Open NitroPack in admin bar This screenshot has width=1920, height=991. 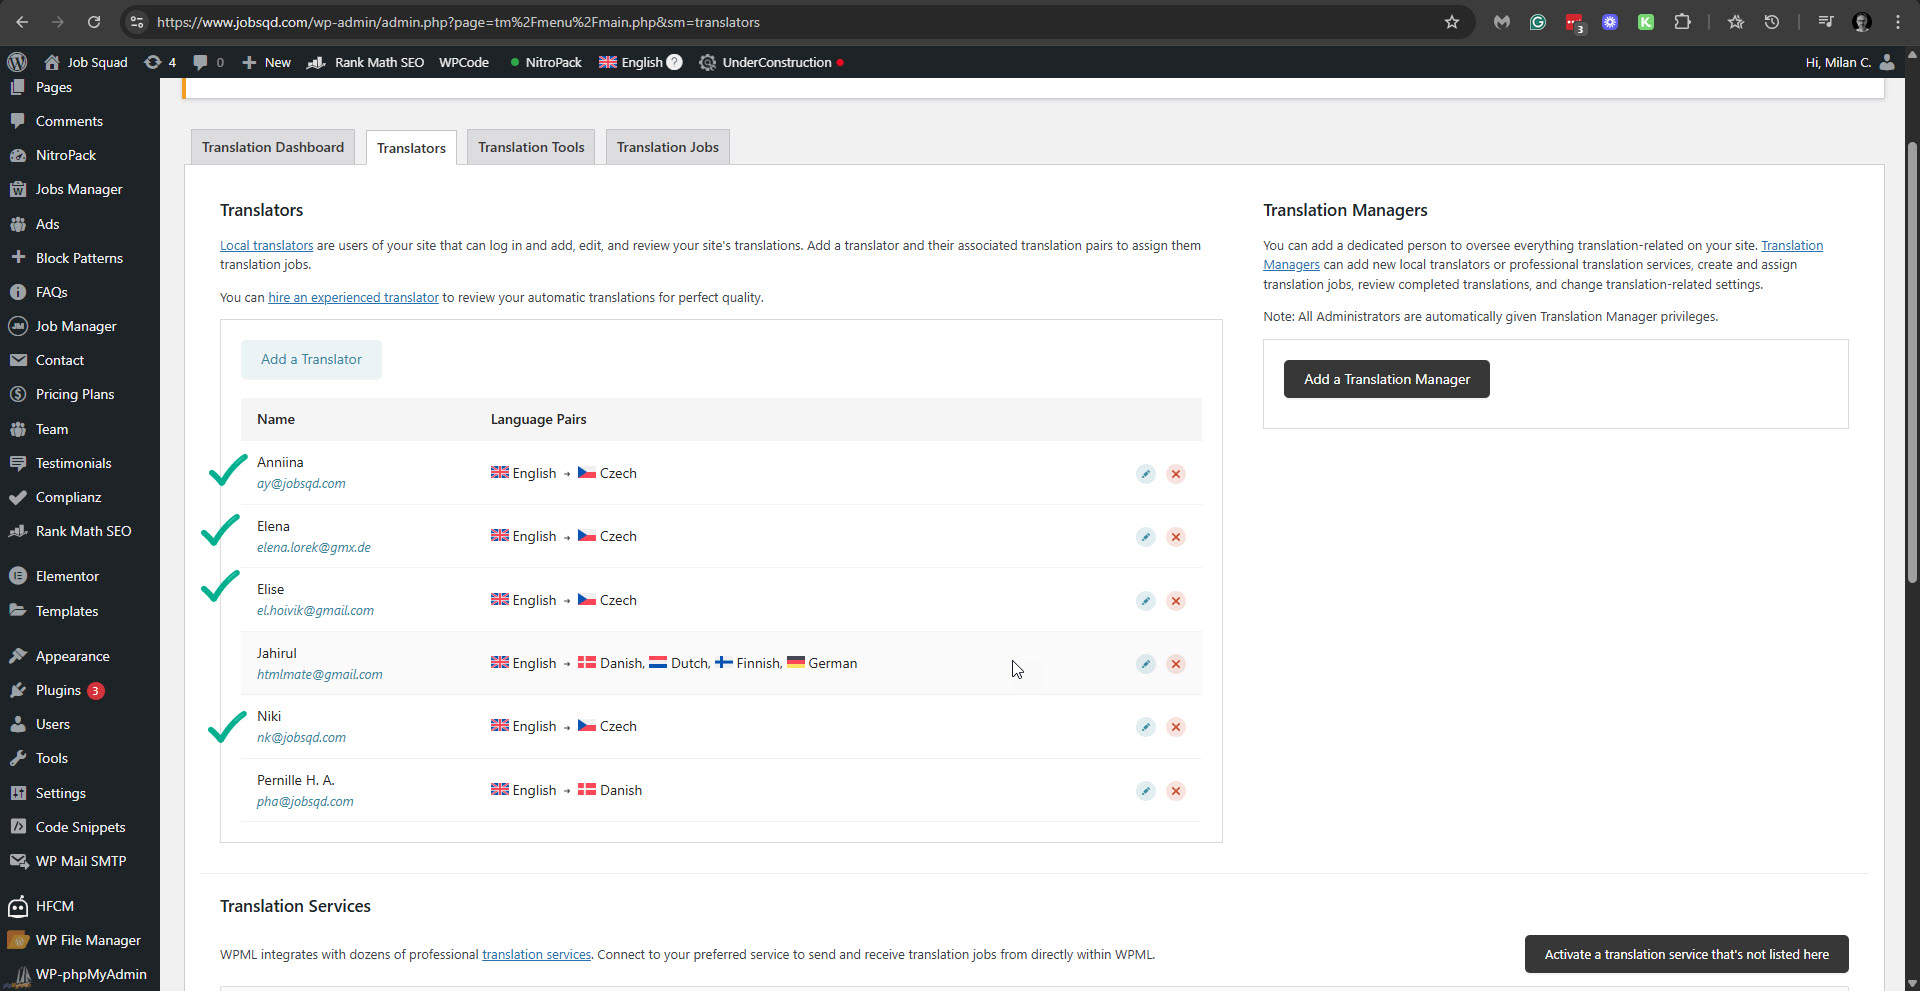(545, 62)
